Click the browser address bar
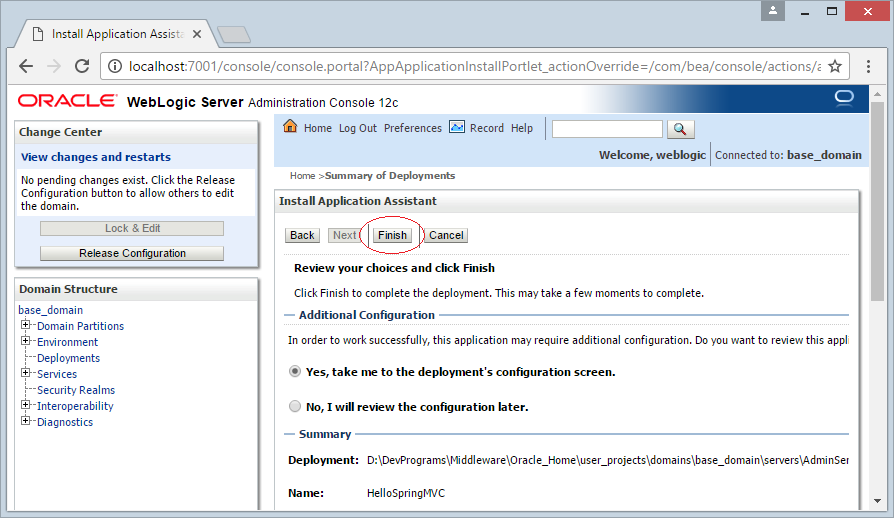This screenshot has width=894, height=518. [x=473, y=67]
